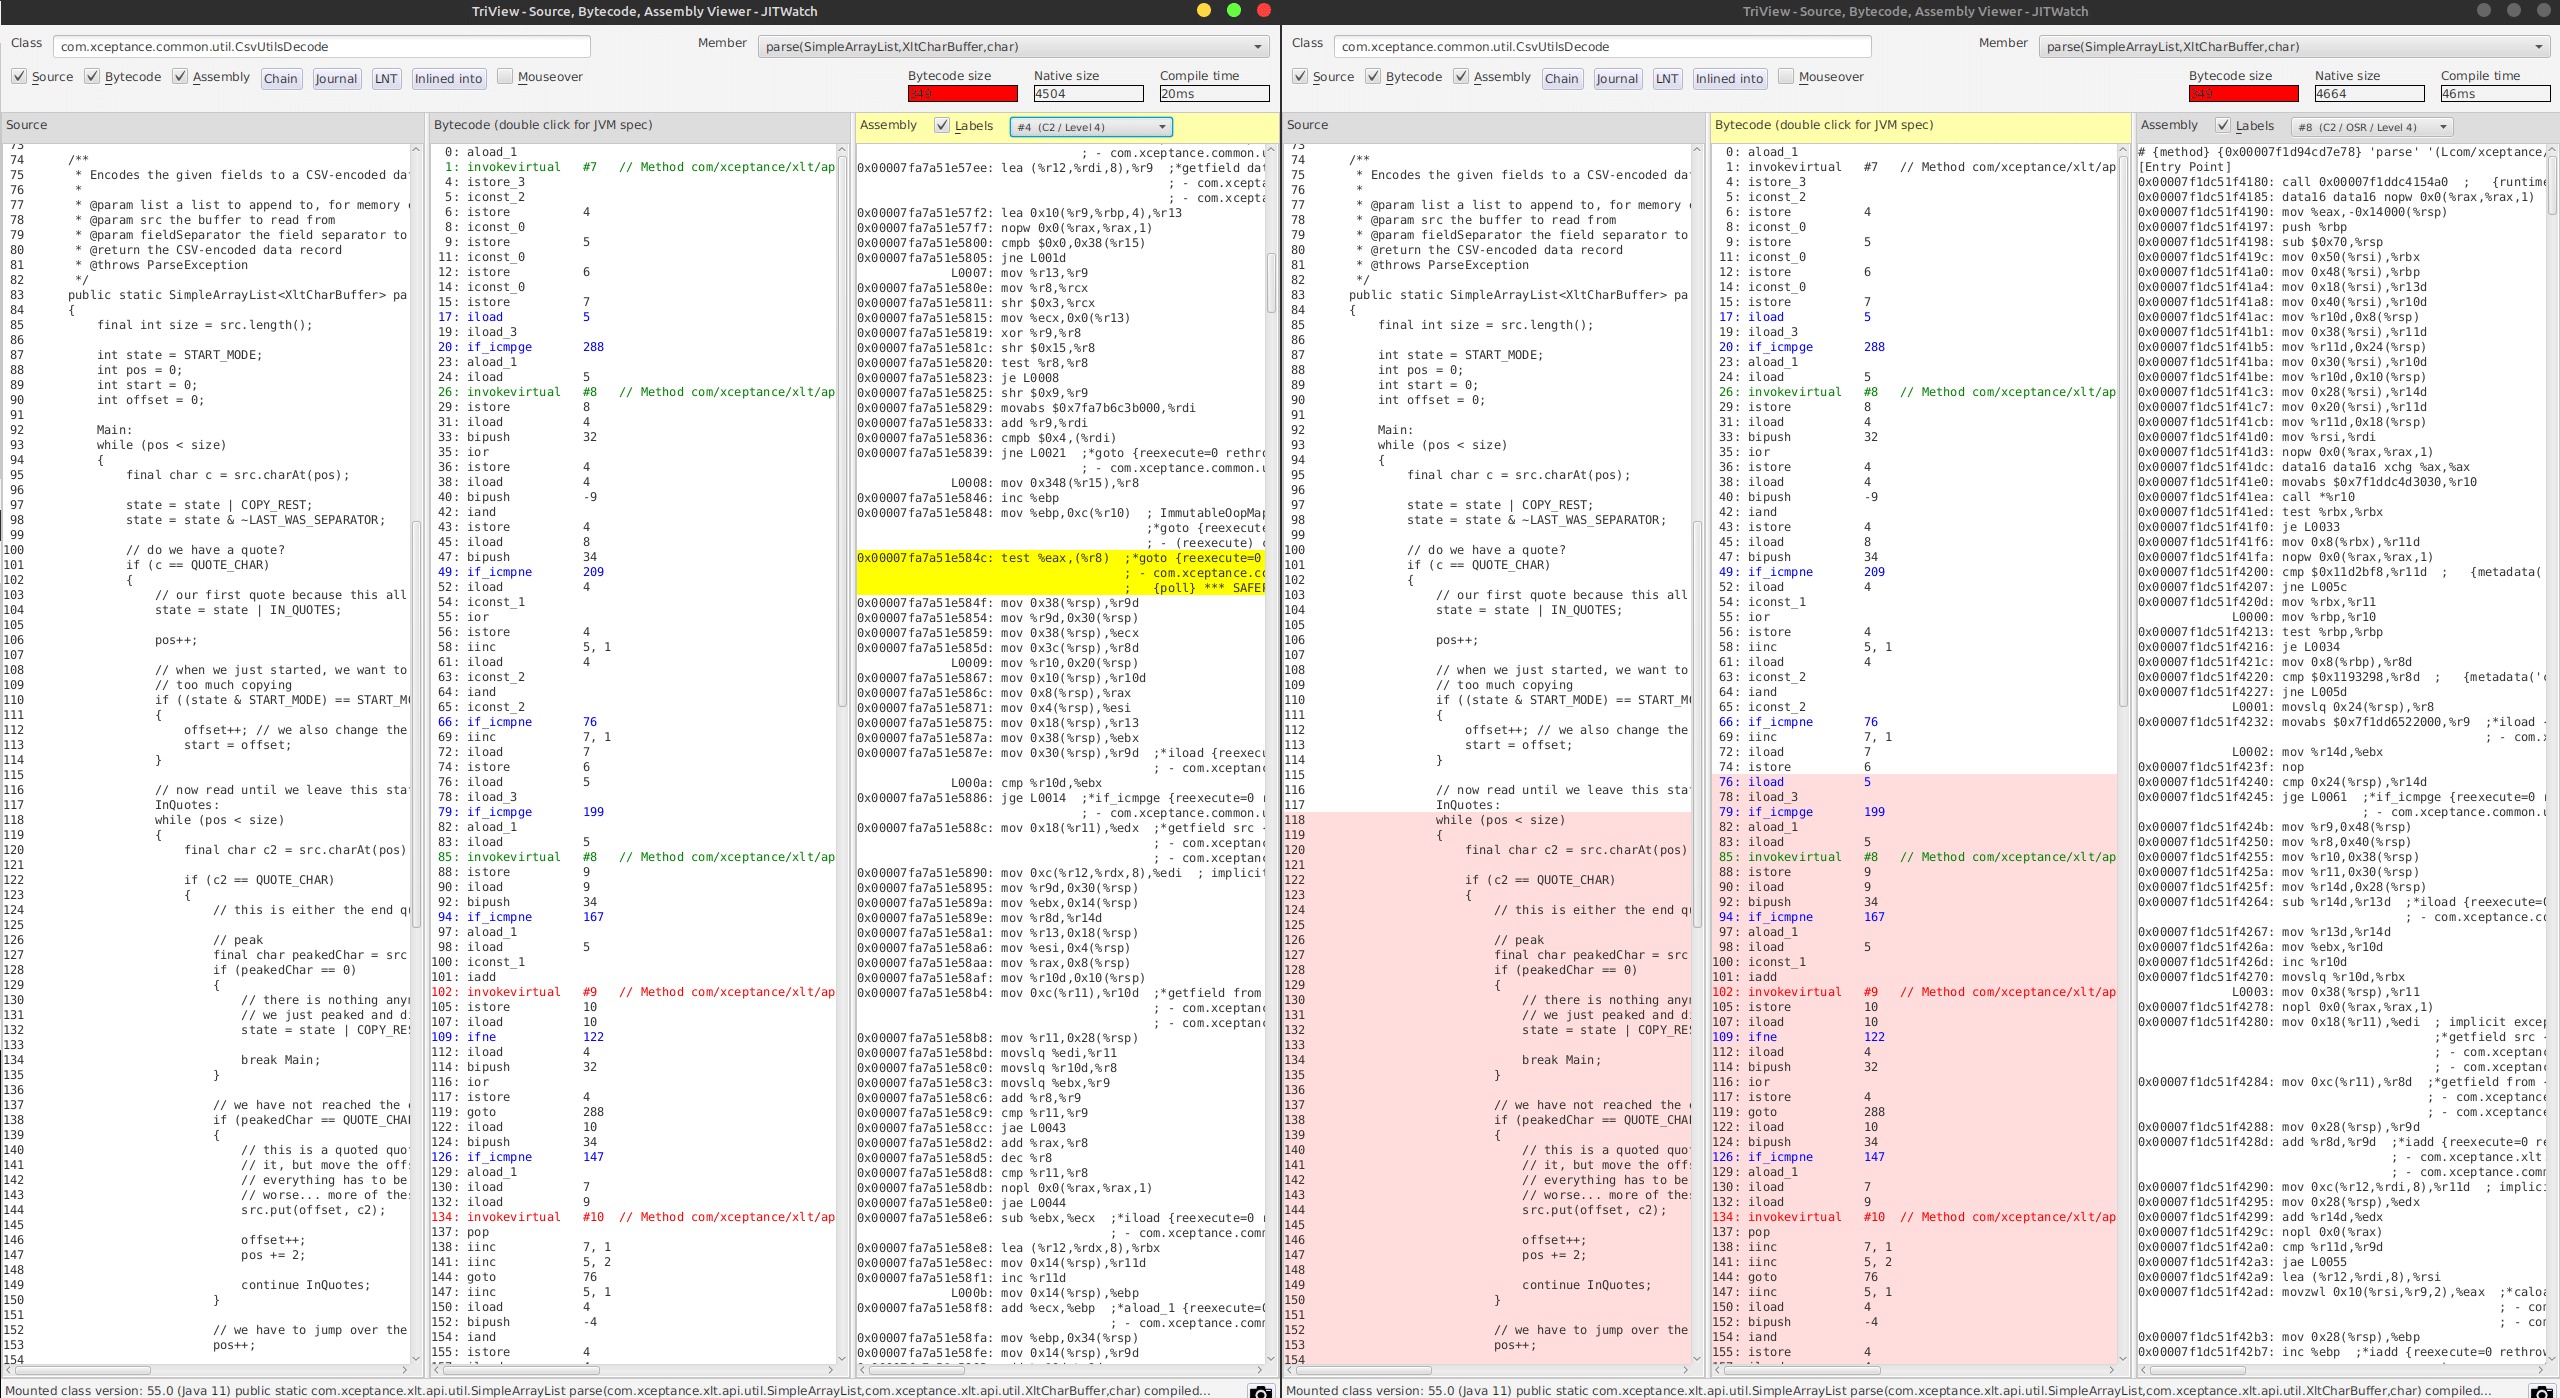Open the left window's Member dropdown

coord(1014,47)
